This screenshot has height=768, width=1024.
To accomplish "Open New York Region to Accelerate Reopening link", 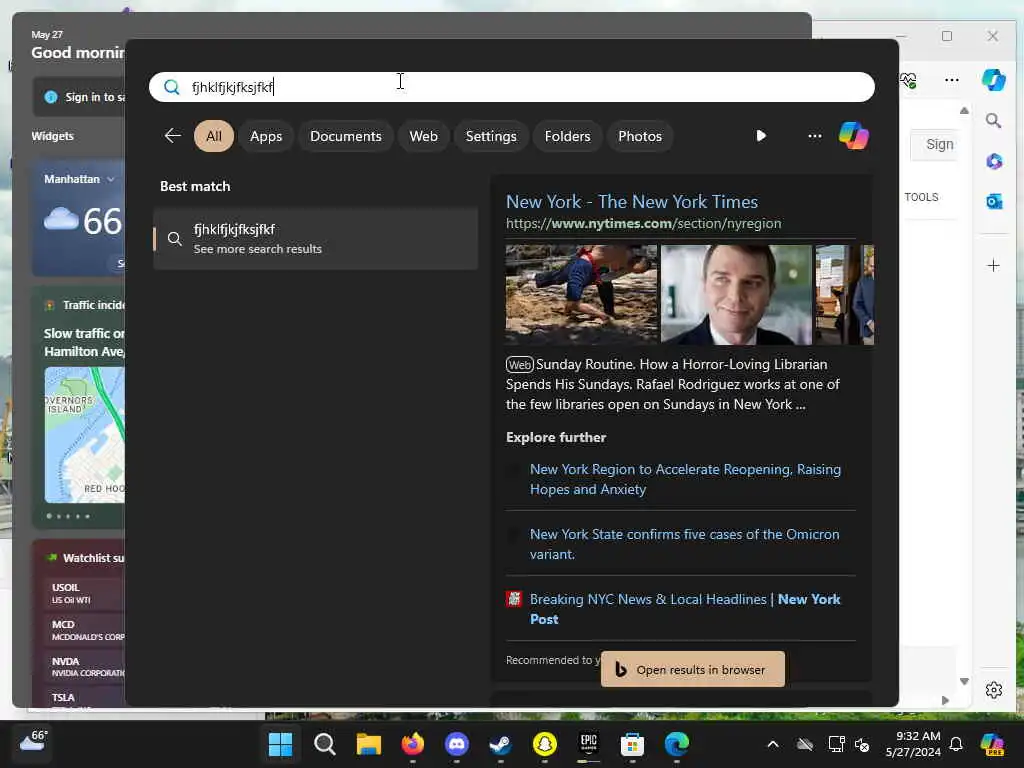I will [x=685, y=479].
